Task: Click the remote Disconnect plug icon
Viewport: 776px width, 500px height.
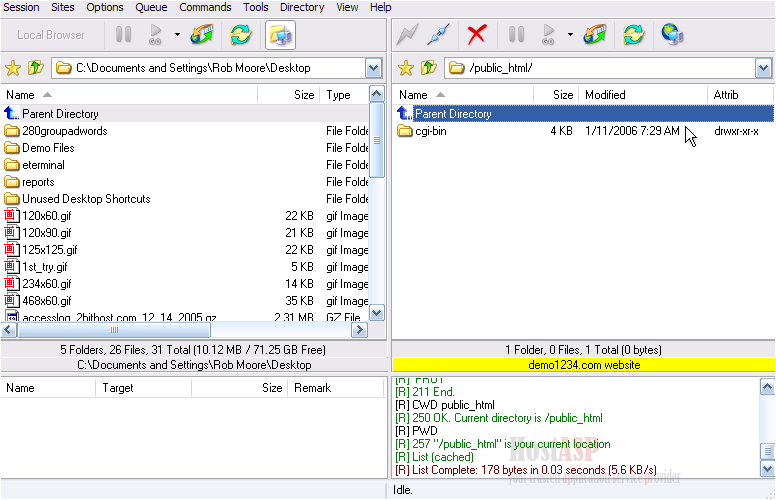Action: 437,35
